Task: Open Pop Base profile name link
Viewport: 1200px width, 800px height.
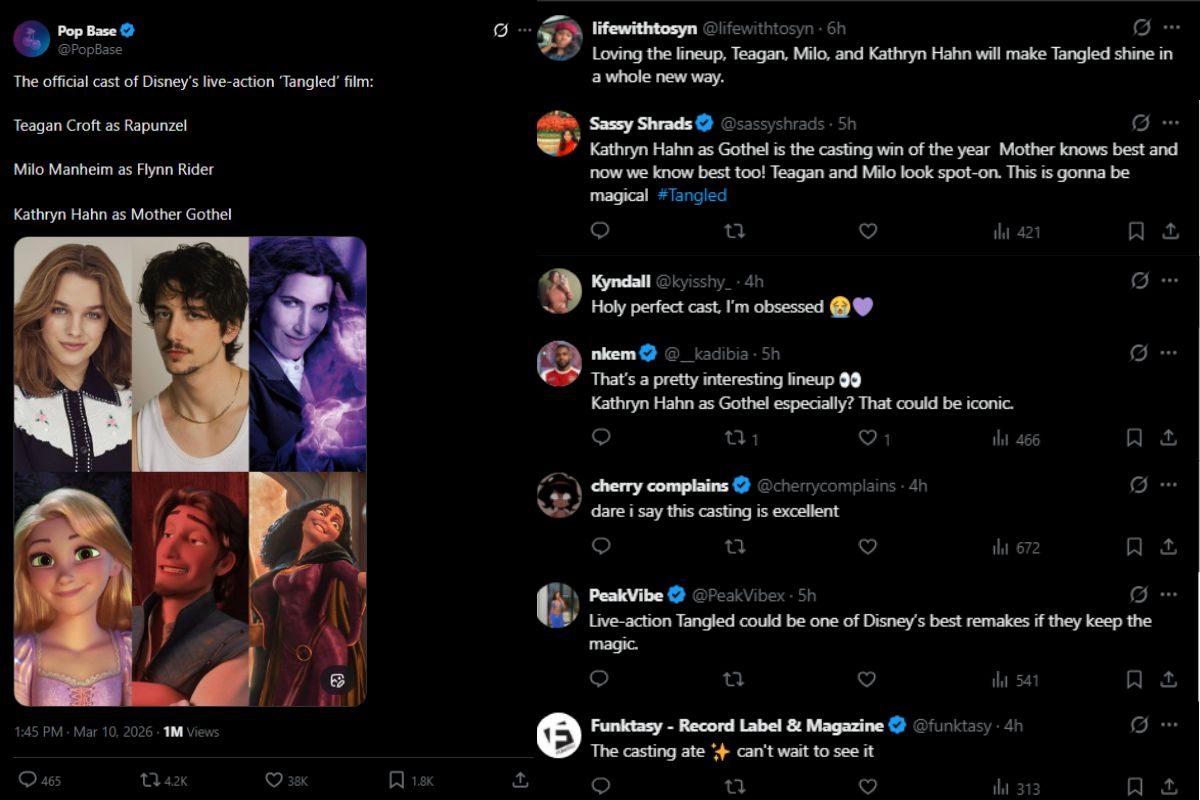Action: (x=86, y=31)
